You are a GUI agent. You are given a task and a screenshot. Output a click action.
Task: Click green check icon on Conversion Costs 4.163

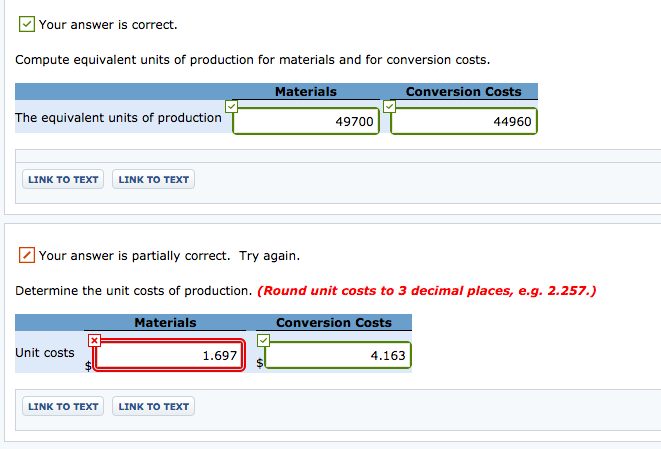coord(263,340)
